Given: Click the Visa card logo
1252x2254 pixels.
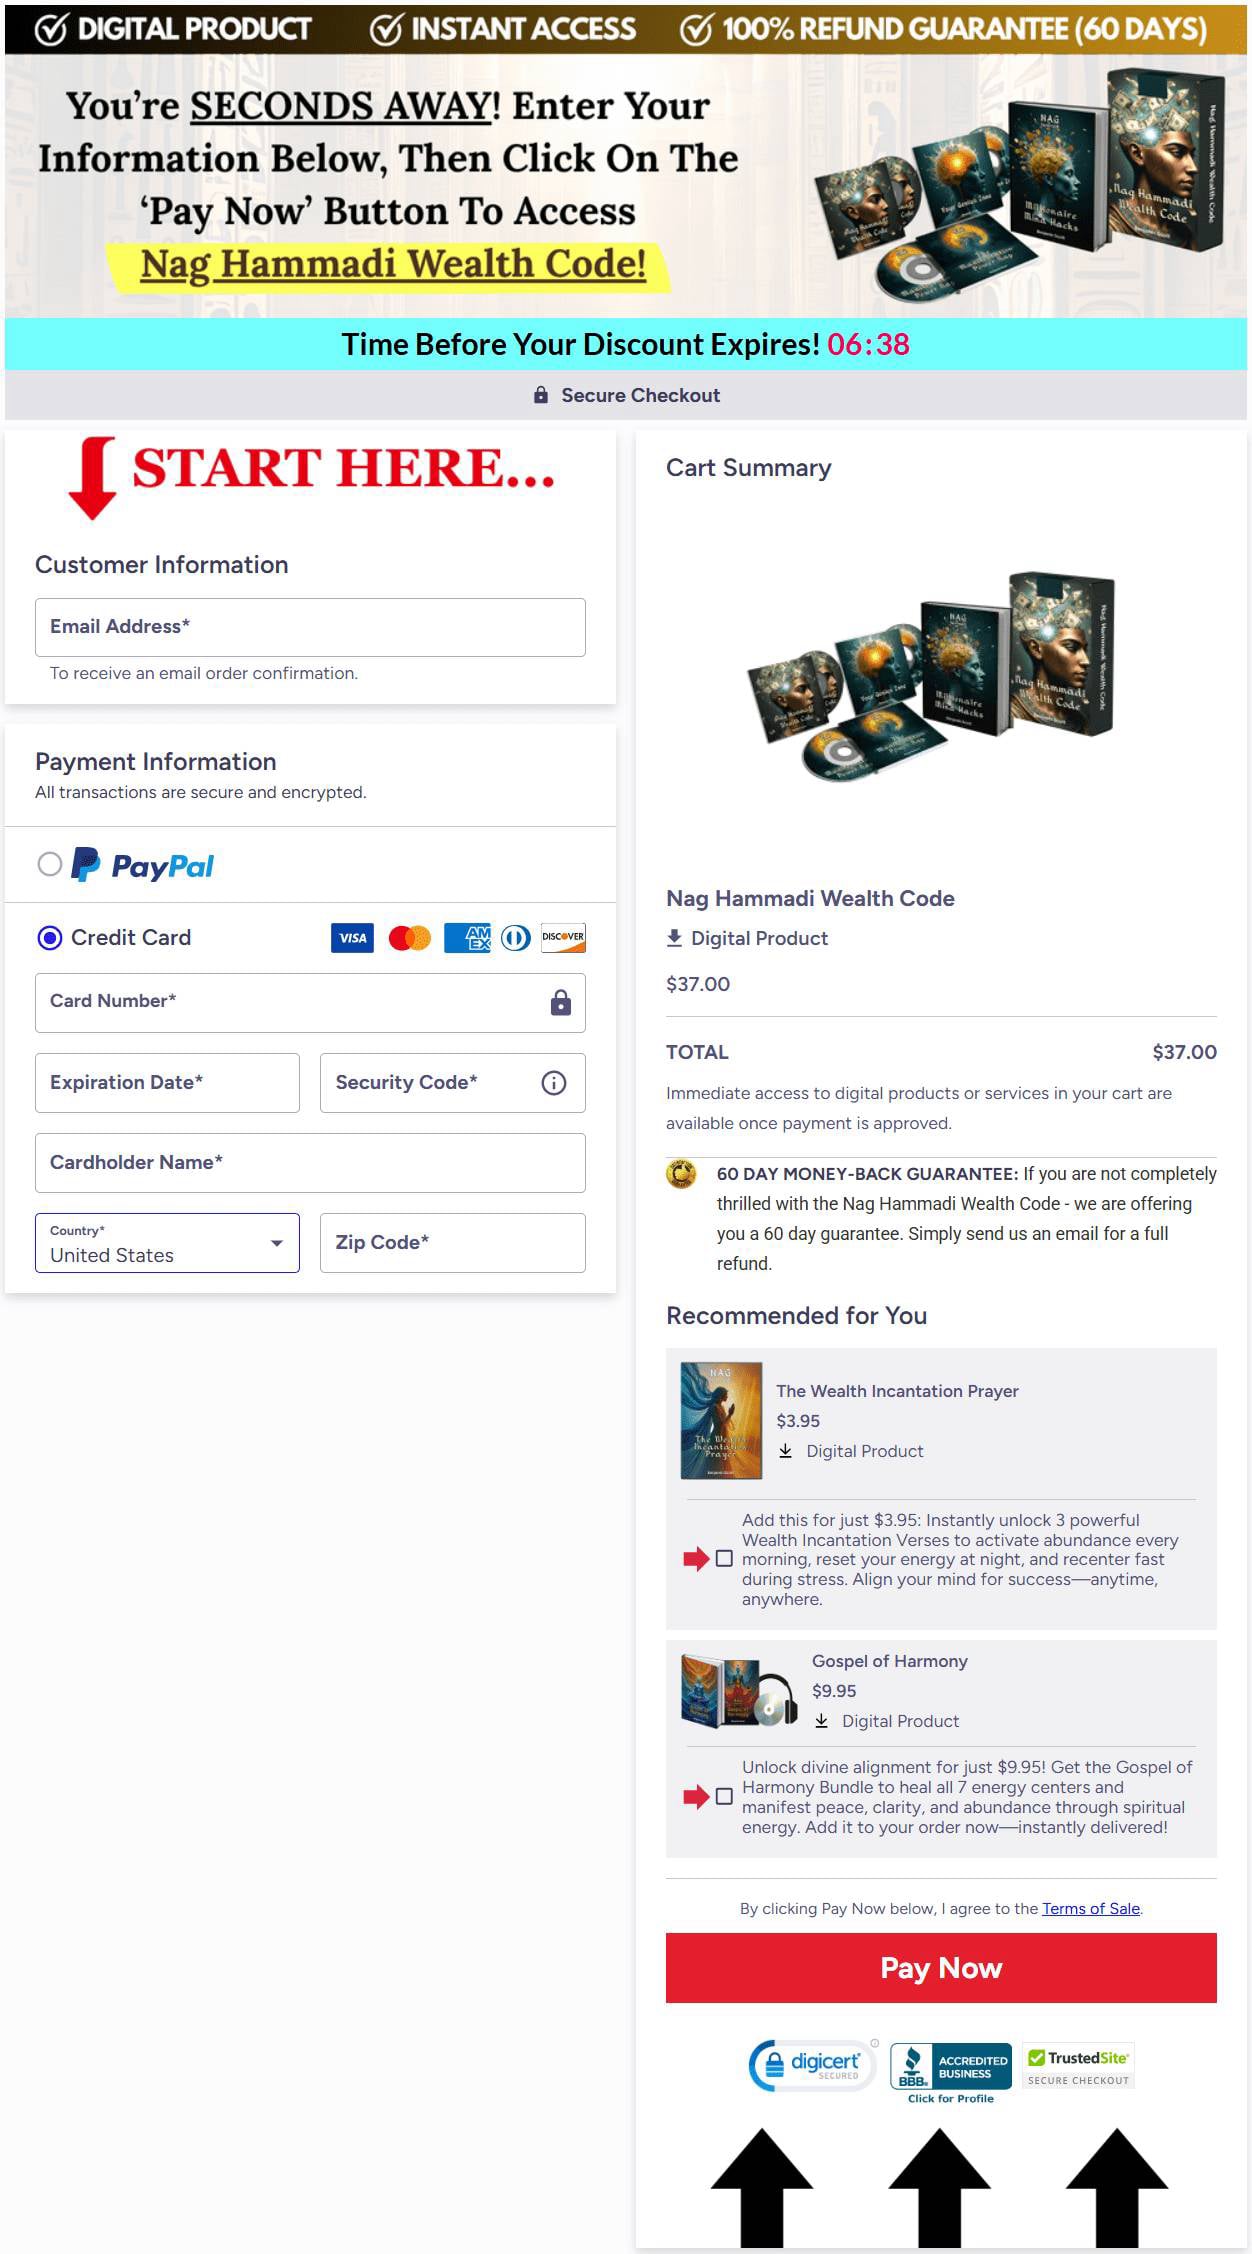Looking at the screenshot, I should click(352, 938).
